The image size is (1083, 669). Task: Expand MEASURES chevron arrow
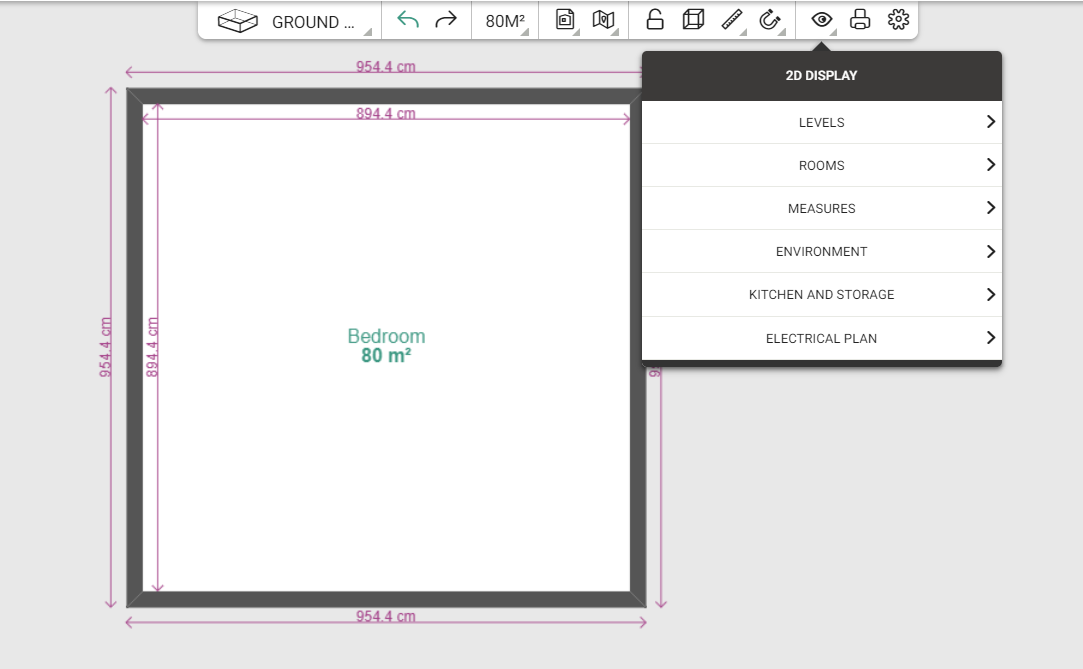tap(991, 208)
